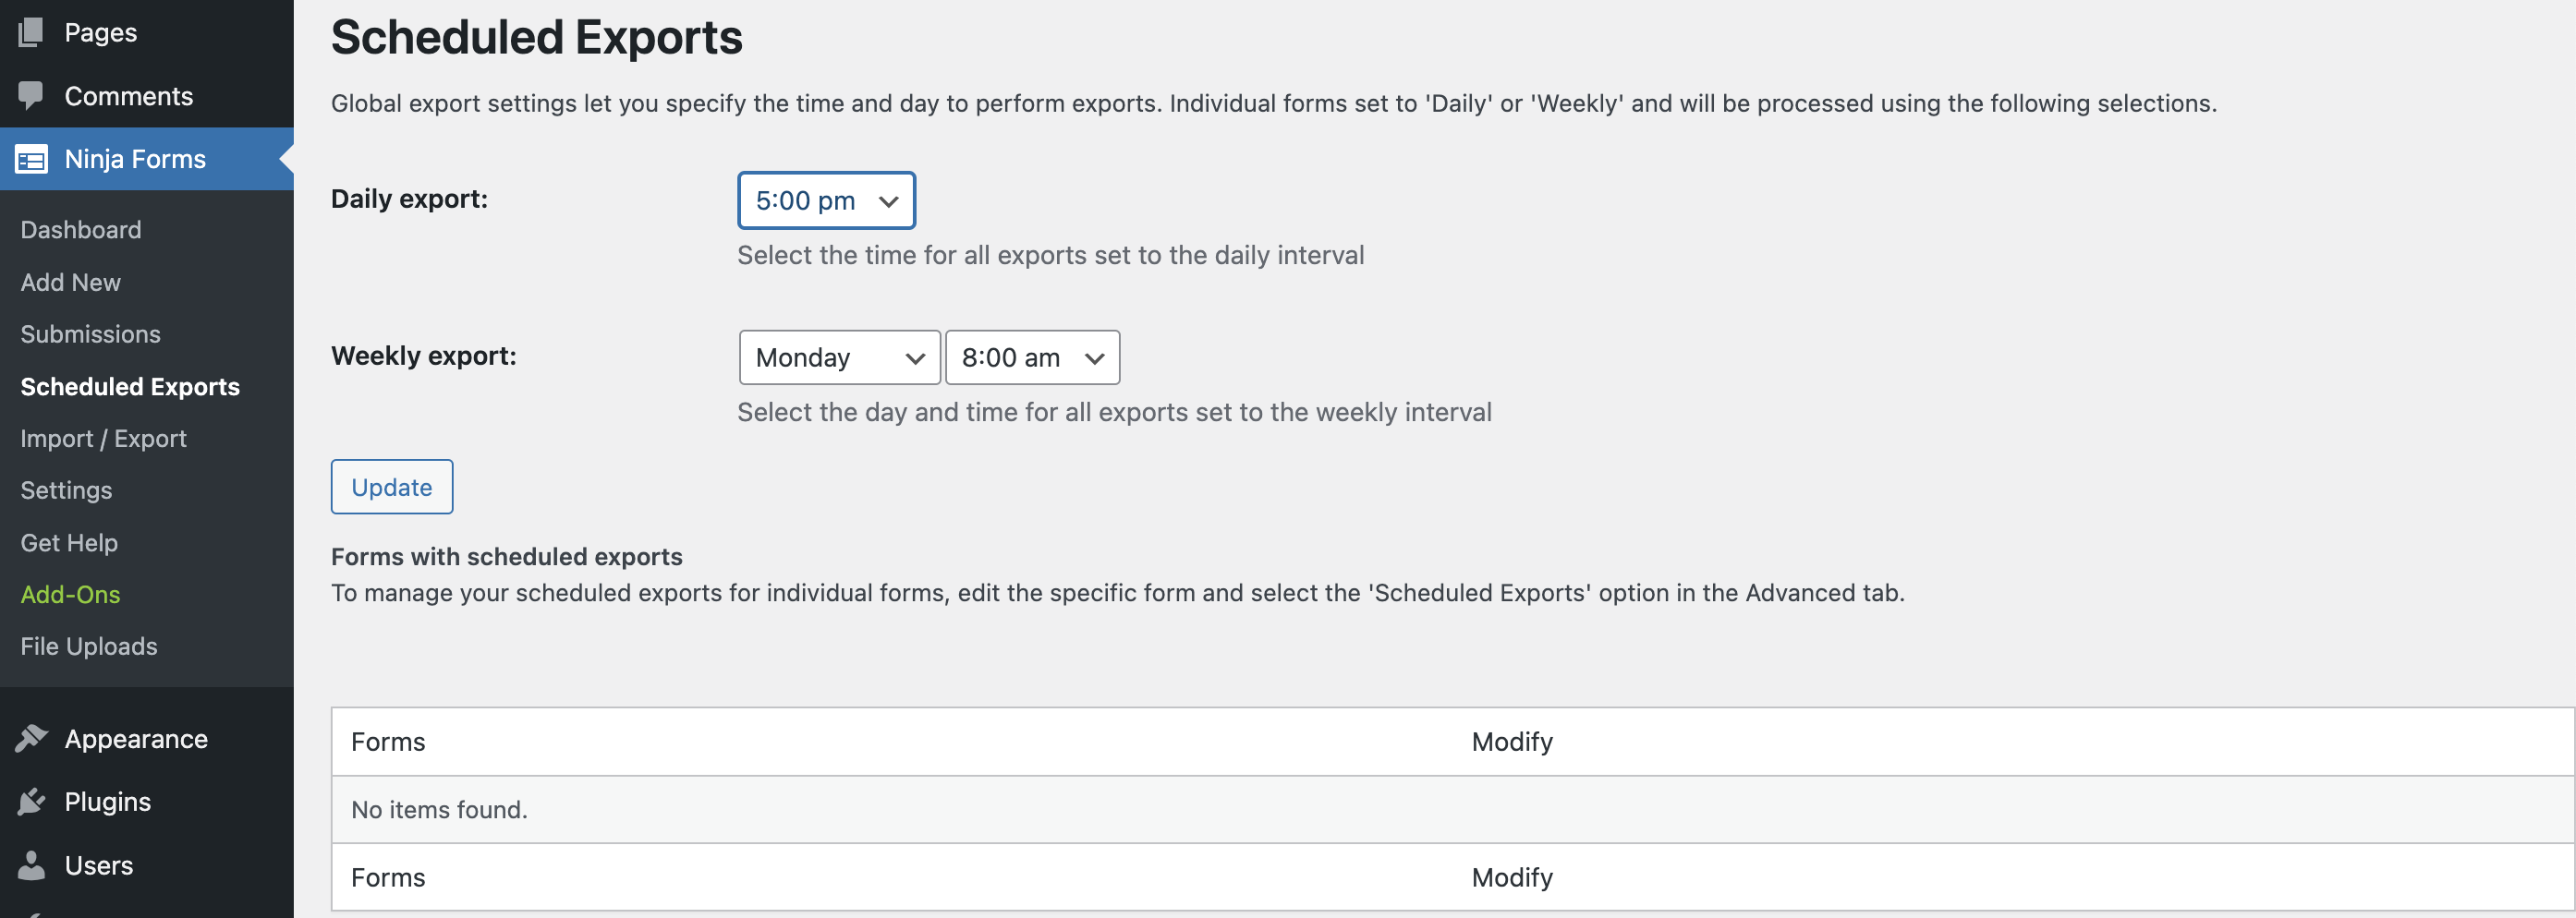Open the weekly export day dropdown
This screenshot has height=918, width=2576.
point(838,357)
